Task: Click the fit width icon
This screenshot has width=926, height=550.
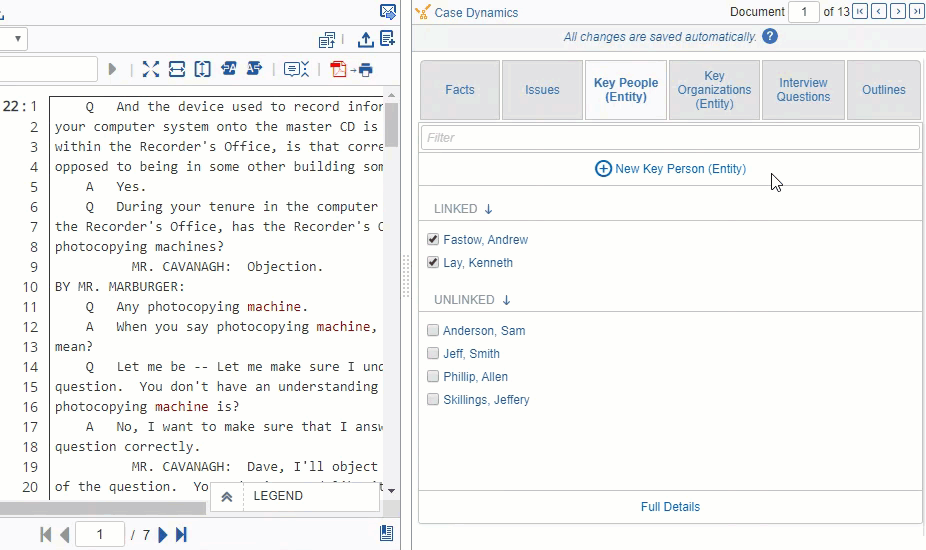Action: pos(177,69)
